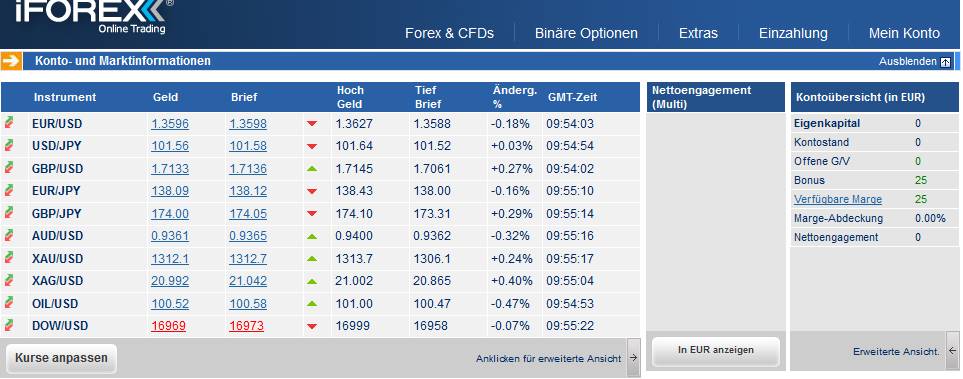
Task: Click the trade icon beside GBP/USD
Action: point(9,168)
